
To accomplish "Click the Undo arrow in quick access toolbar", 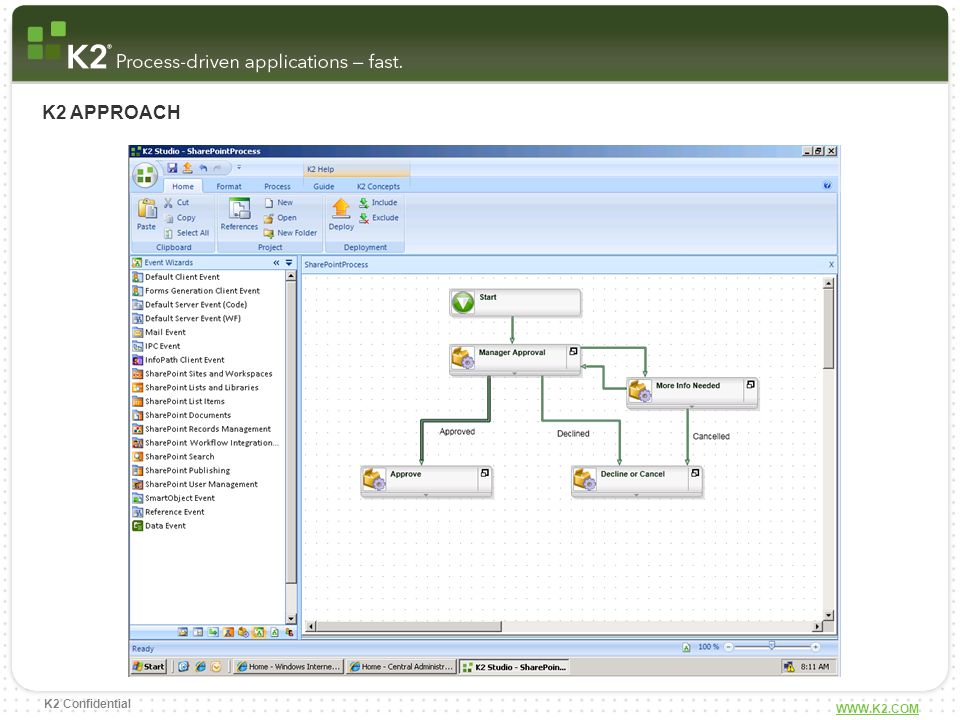I will [x=203, y=168].
